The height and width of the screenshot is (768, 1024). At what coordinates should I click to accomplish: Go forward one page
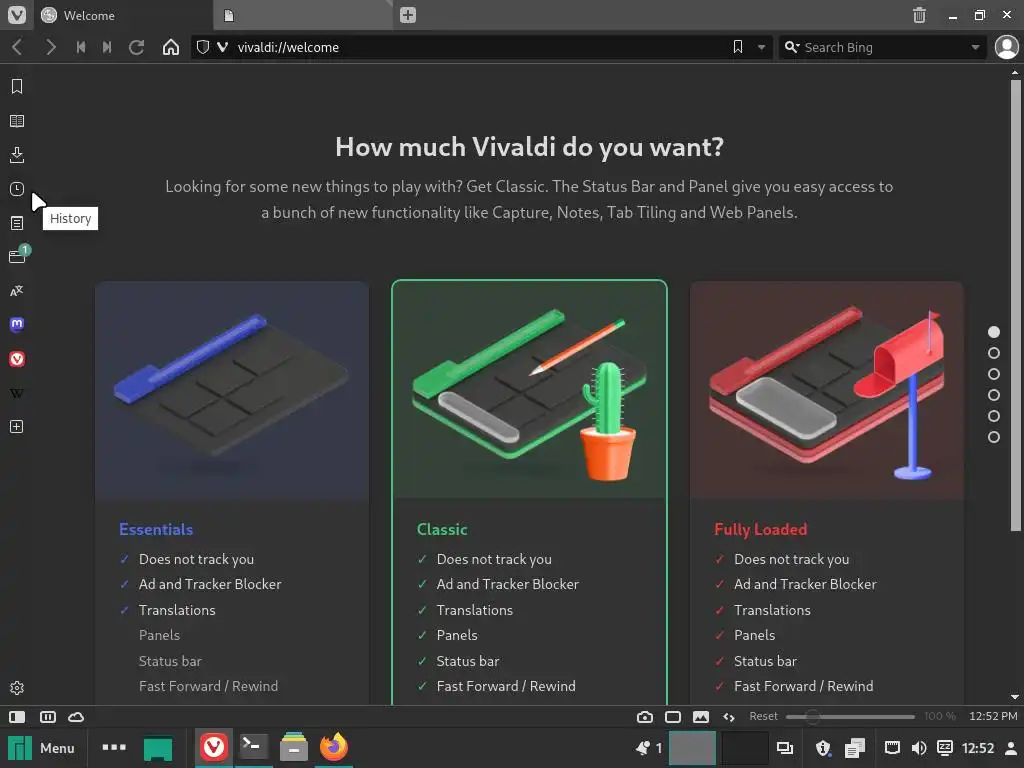pyautogui.click(x=50, y=47)
